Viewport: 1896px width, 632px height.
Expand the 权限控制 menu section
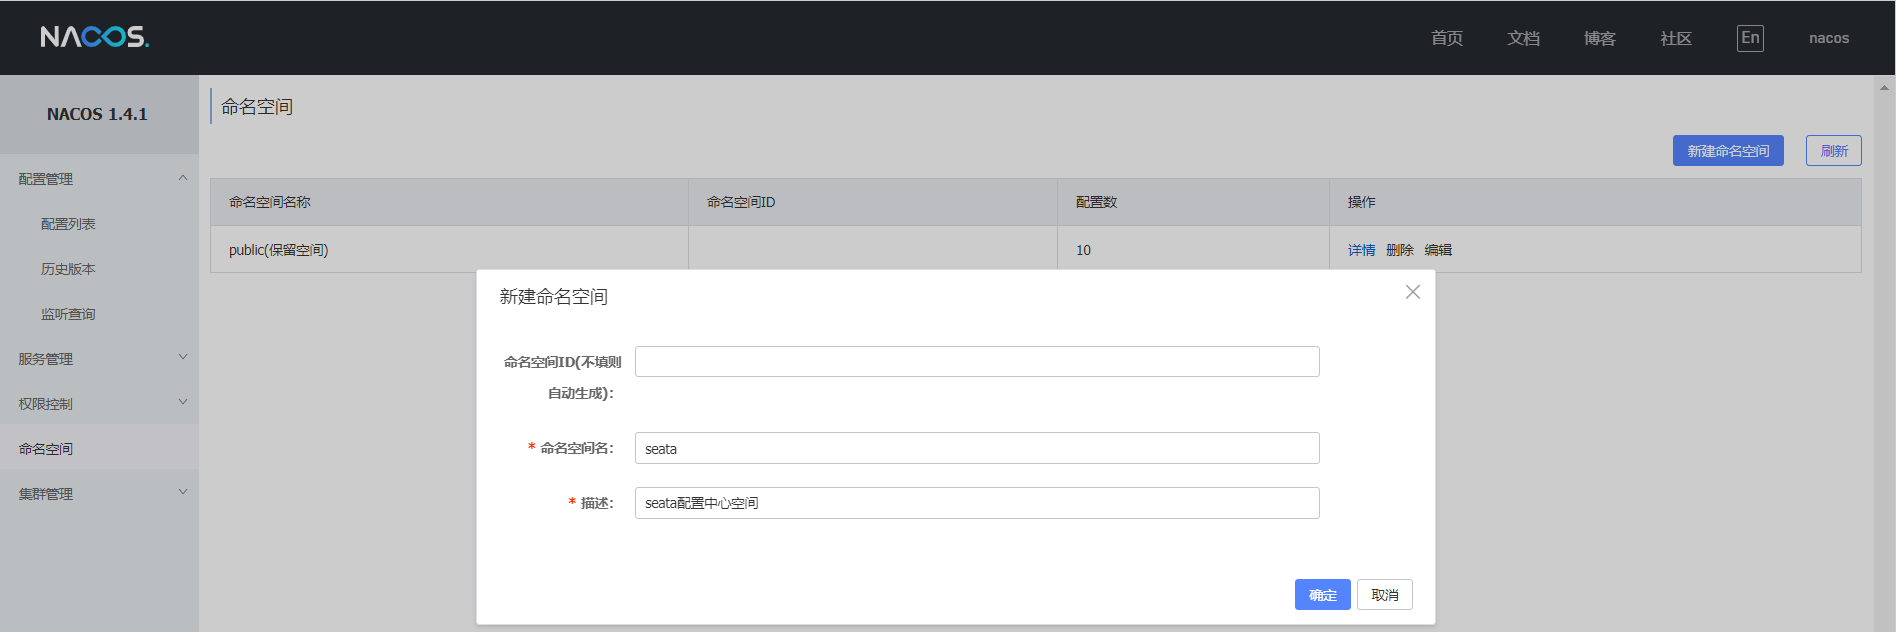click(x=183, y=403)
